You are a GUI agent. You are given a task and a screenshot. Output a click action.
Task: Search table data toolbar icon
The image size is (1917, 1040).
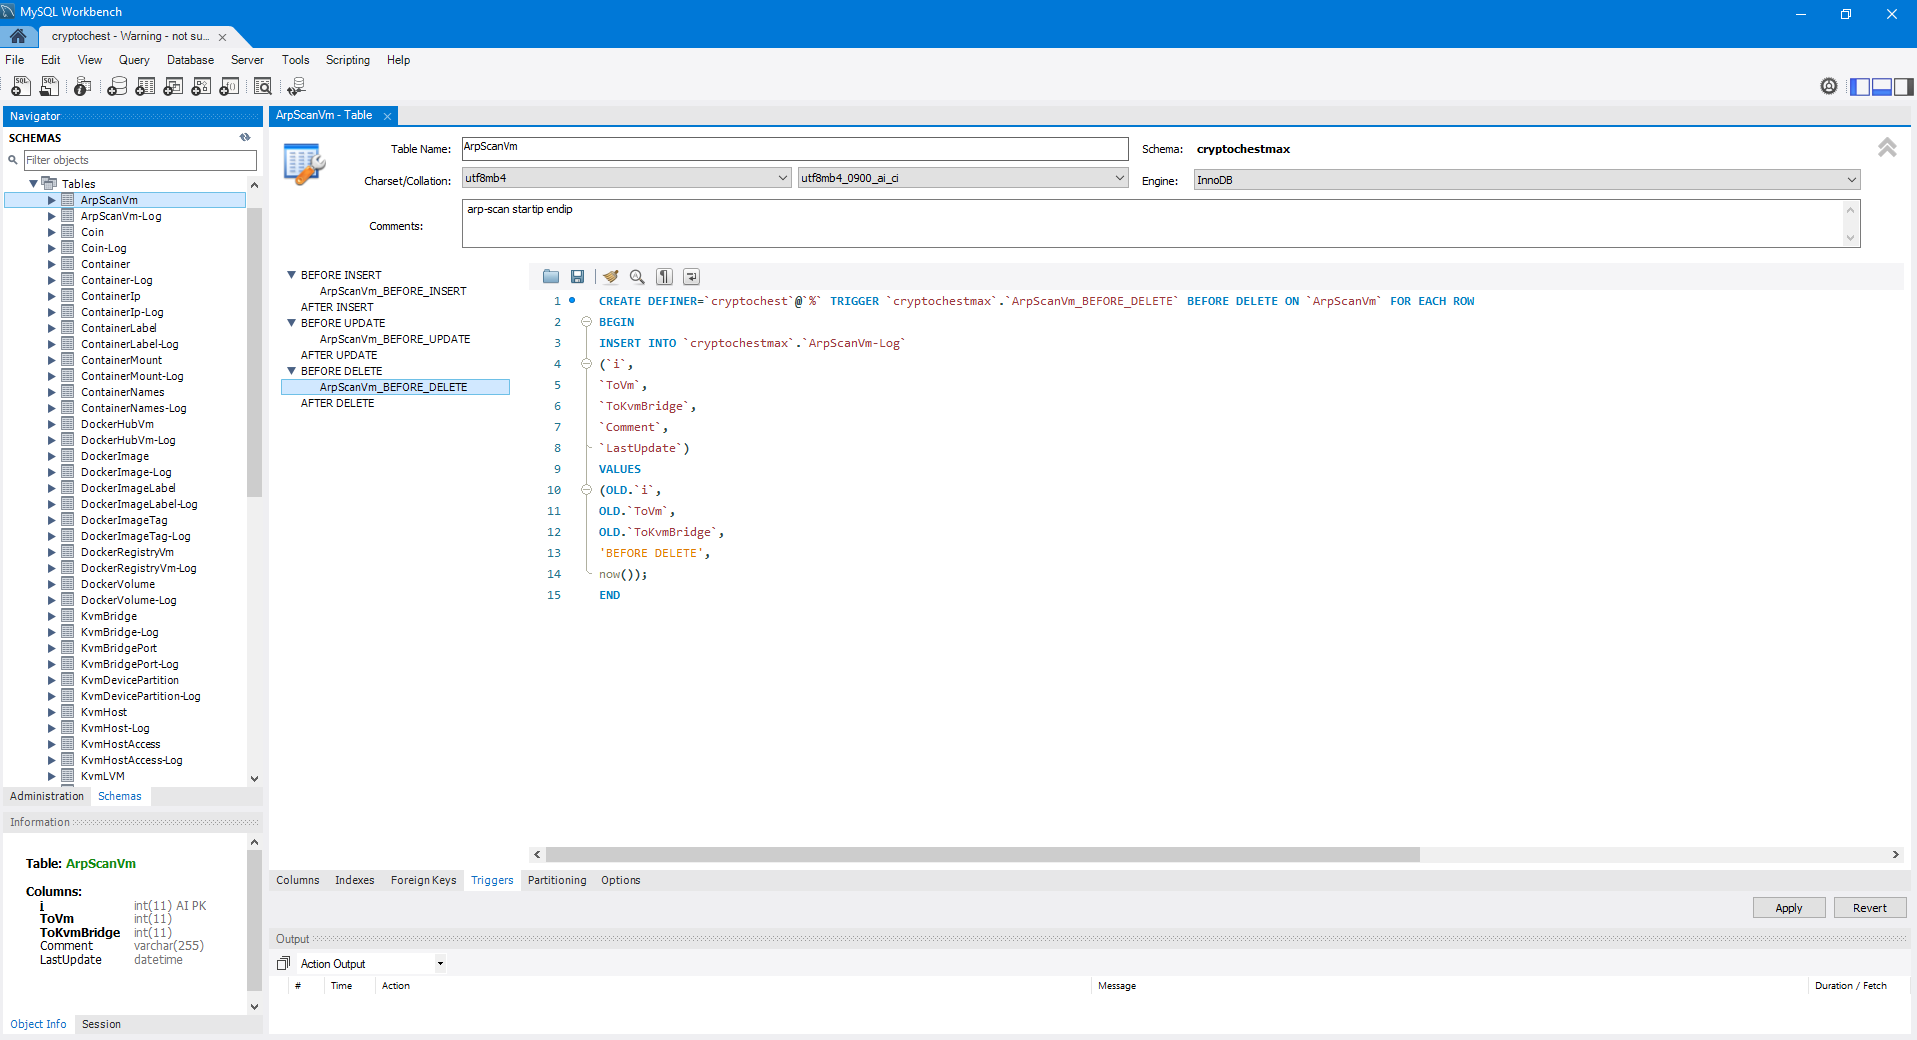click(x=263, y=87)
